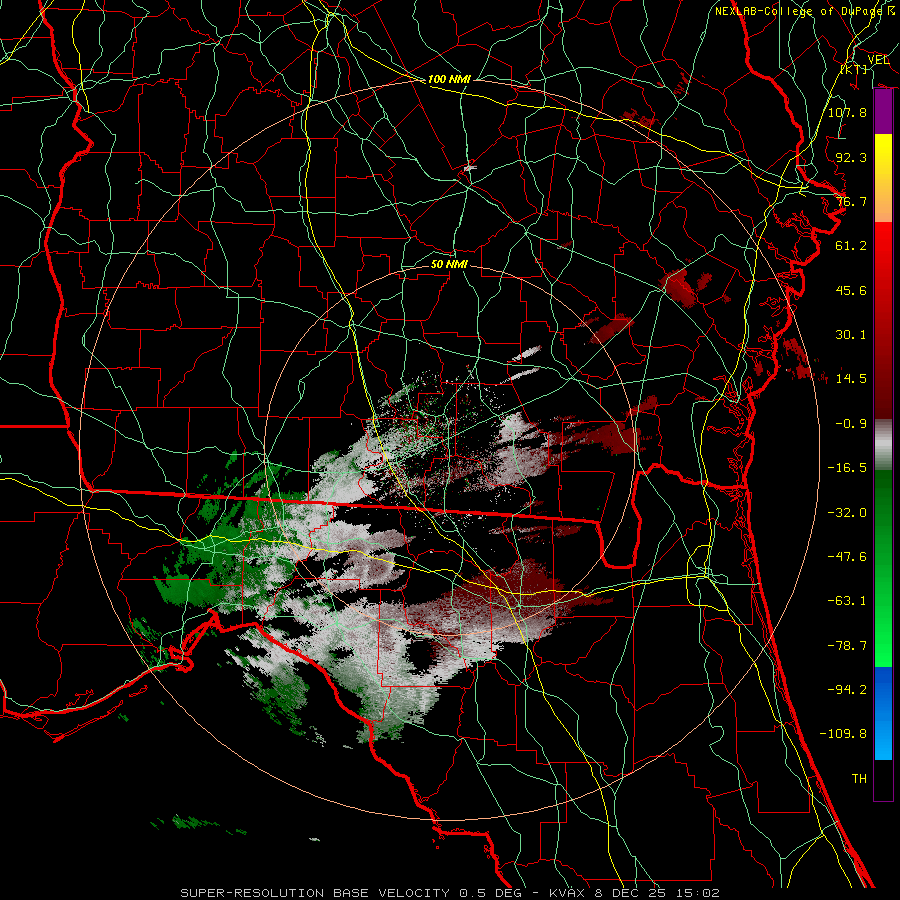Click the purple segment of the color scale
Image resolution: width=900 pixels, height=900 pixels.
(883, 112)
